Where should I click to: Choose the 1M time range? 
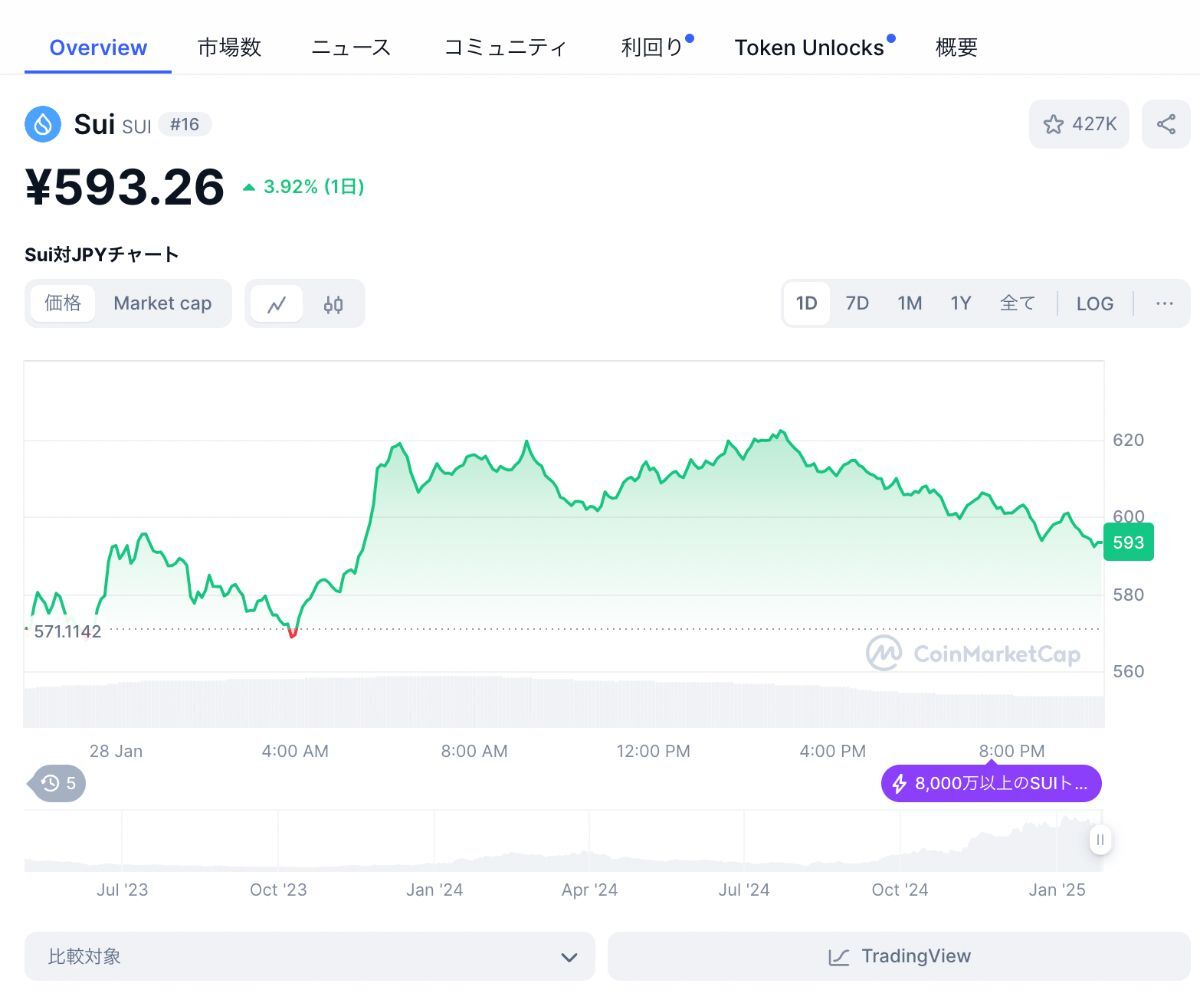[909, 303]
